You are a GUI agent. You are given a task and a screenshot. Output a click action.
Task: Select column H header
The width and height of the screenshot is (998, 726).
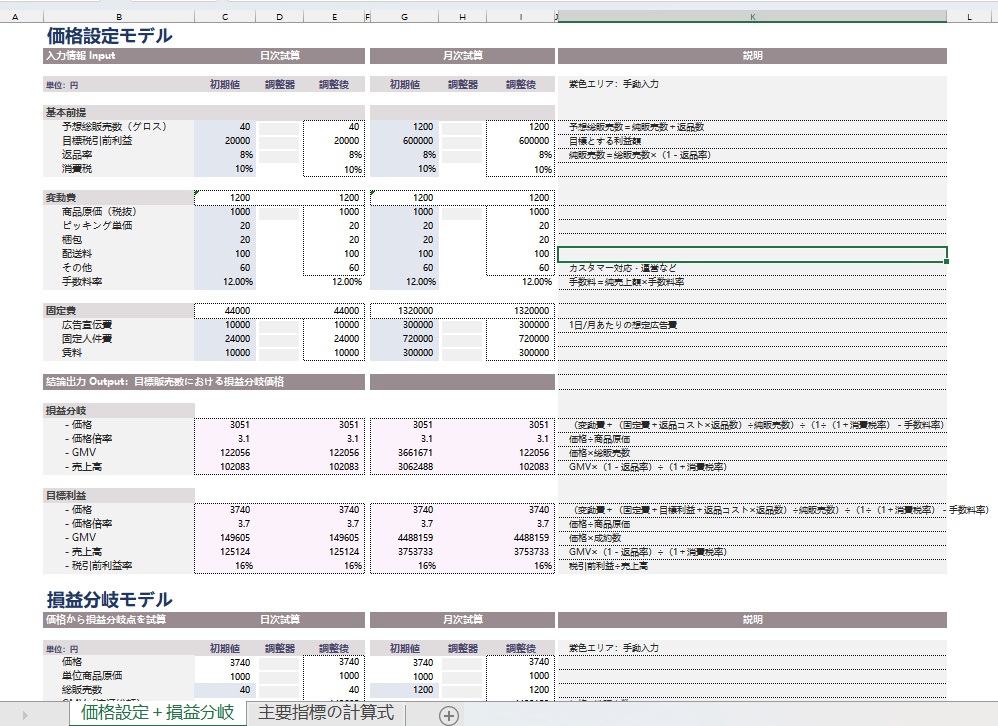(462, 17)
